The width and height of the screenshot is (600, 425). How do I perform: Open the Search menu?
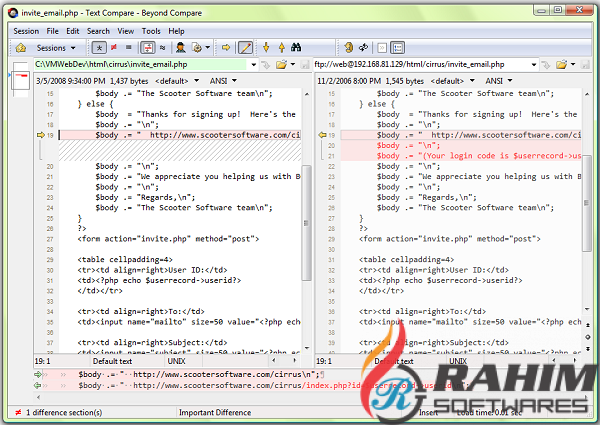coord(98,31)
